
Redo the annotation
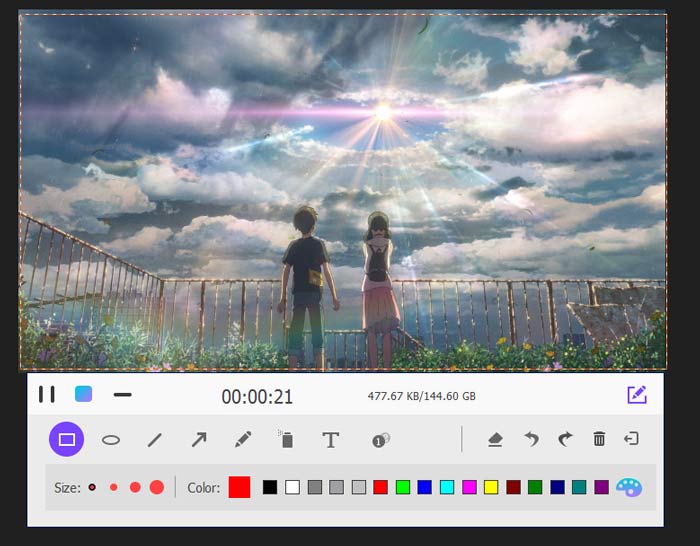565,439
